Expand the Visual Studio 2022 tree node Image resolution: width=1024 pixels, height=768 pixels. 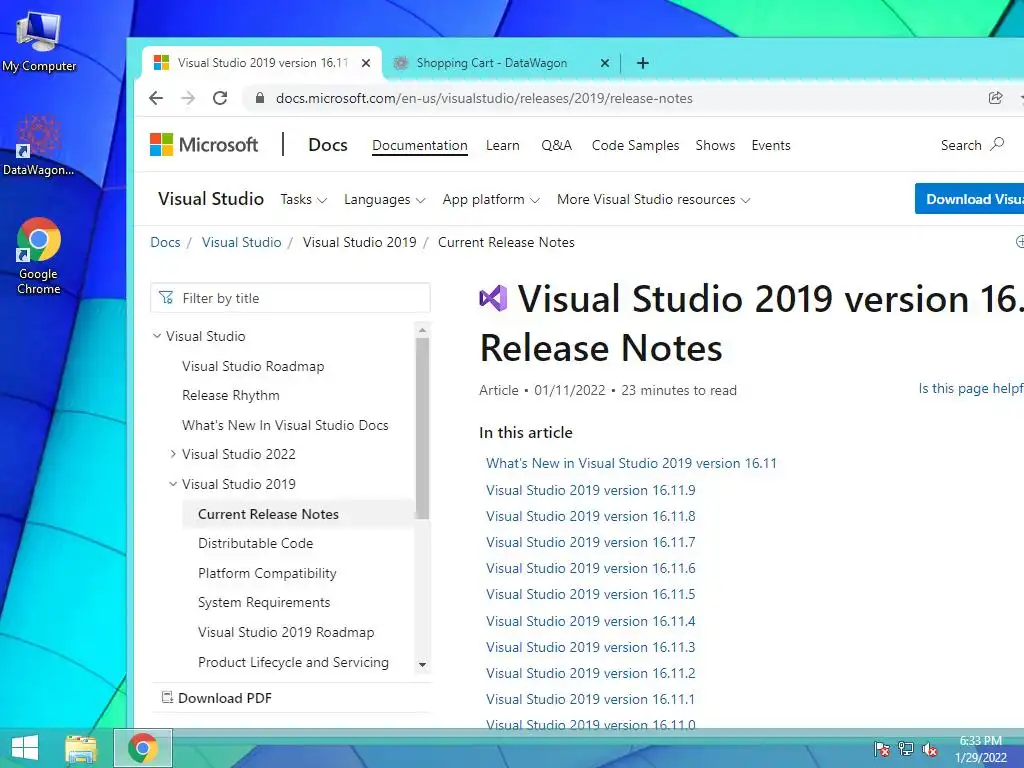(173, 454)
